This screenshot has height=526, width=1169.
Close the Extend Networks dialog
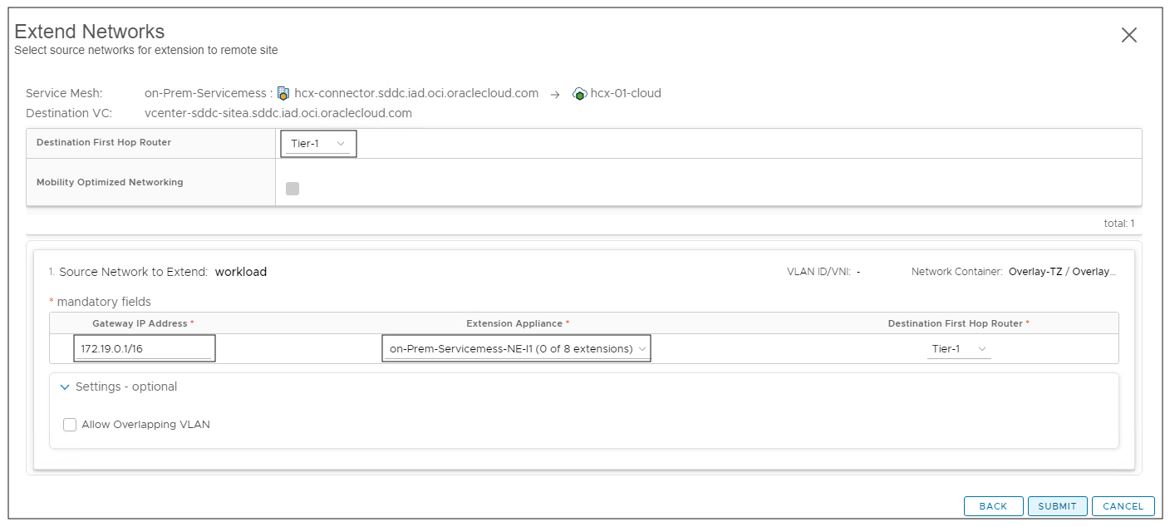tap(1129, 35)
